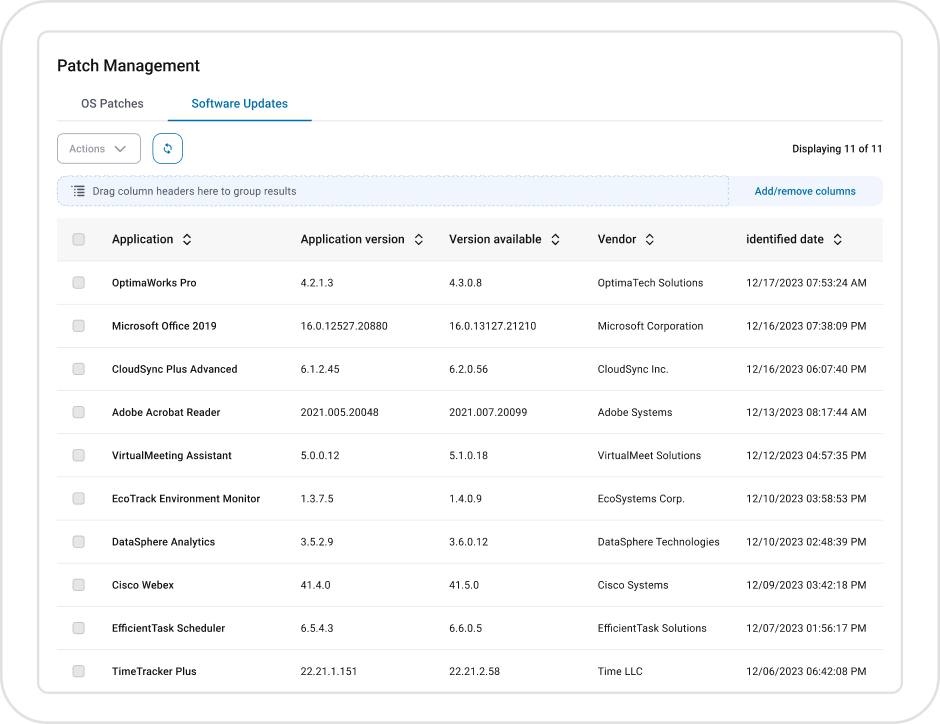Viewport: 940px width, 724px height.
Task: Open the Actions dropdown
Action: (99, 149)
